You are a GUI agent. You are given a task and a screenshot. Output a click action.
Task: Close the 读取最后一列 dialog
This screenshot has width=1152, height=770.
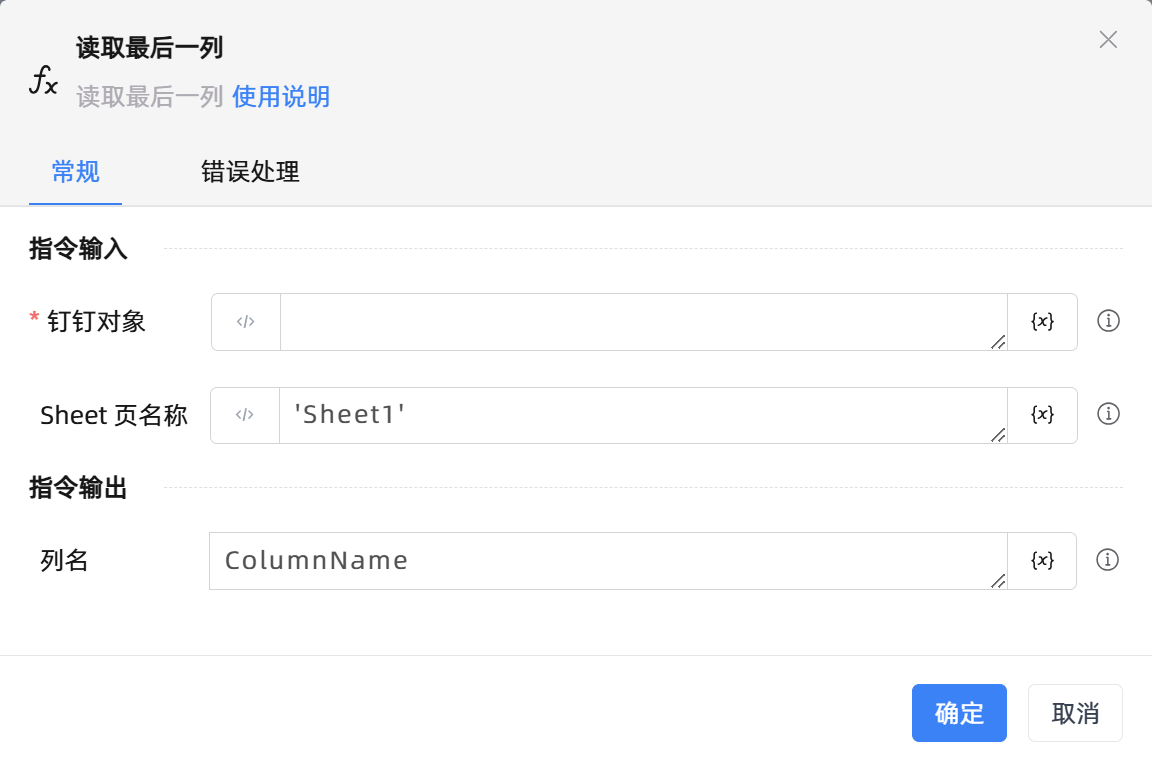[x=1108, y=40]
